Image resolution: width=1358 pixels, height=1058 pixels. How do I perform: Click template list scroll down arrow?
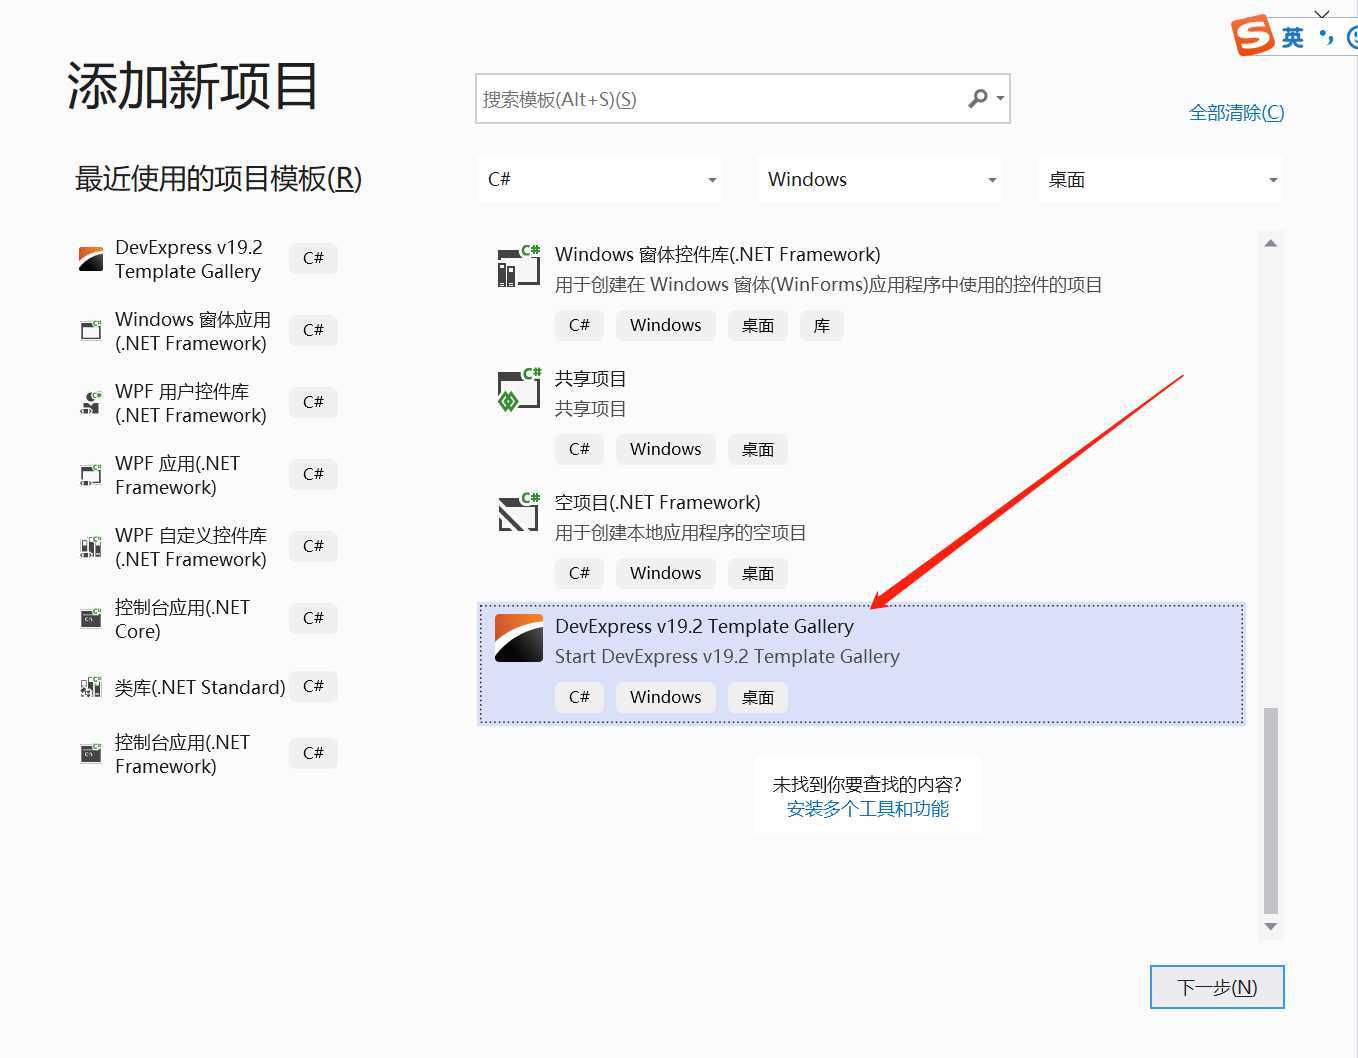coord(1270,927)
